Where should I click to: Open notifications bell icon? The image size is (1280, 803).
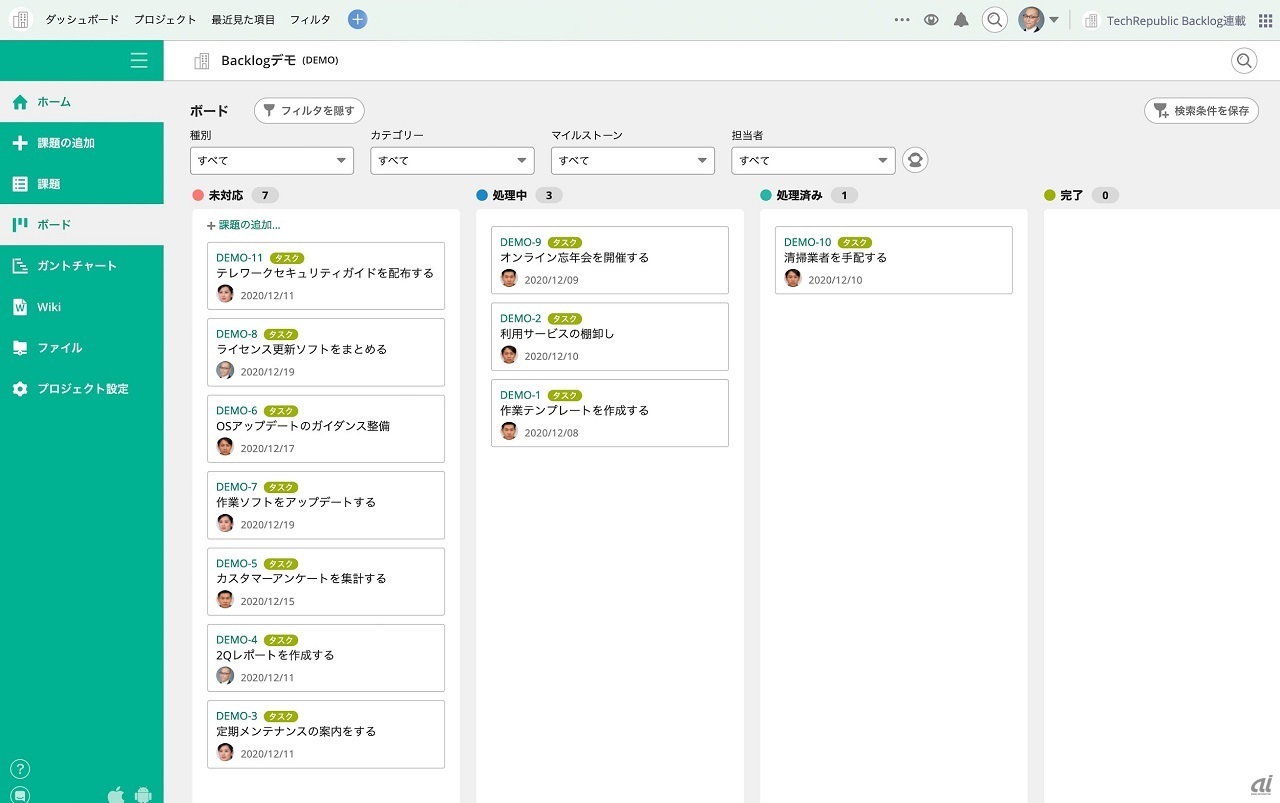pyautogui.click(x=961, y=19)
